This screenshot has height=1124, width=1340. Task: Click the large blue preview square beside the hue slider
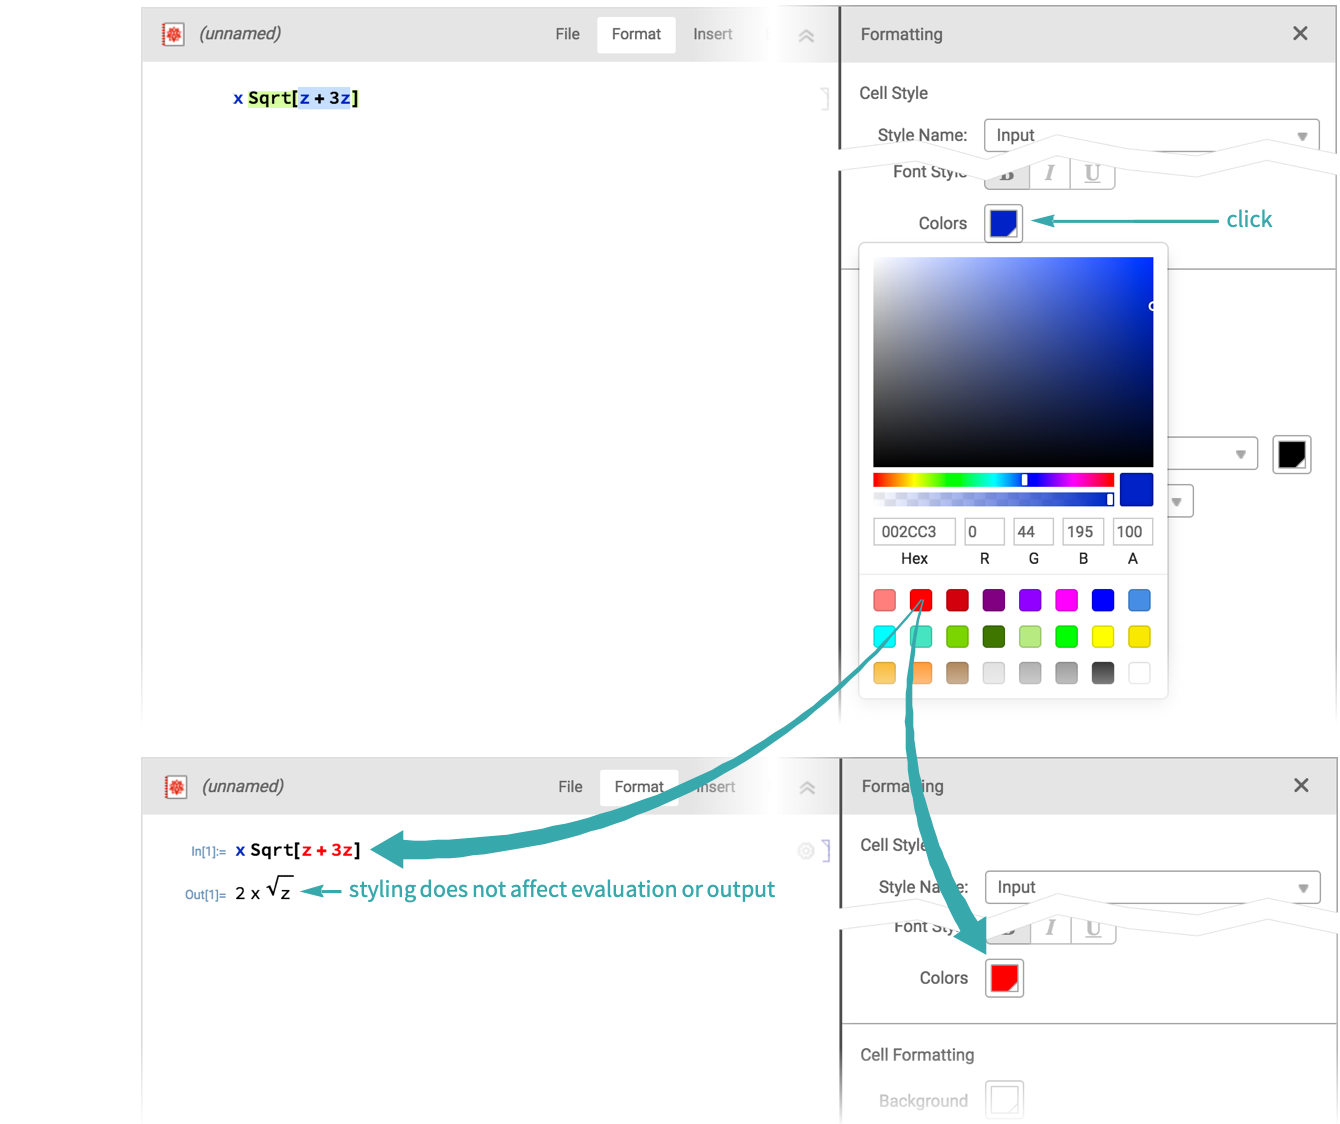[x=1136, y=490]
